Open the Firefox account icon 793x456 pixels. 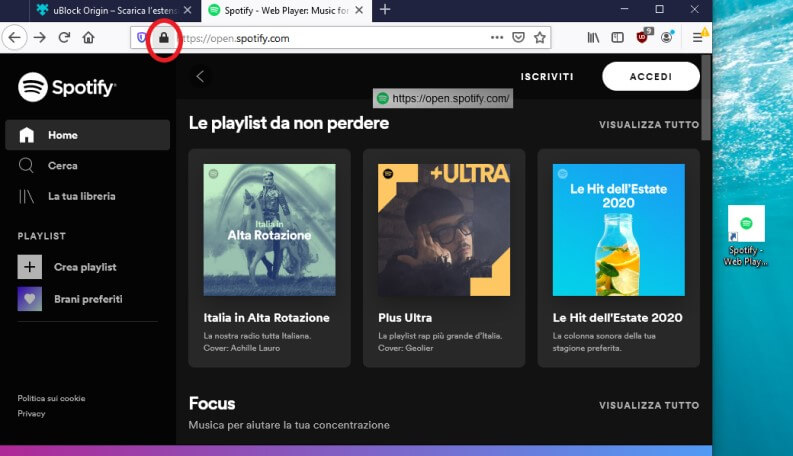point(667,37)
